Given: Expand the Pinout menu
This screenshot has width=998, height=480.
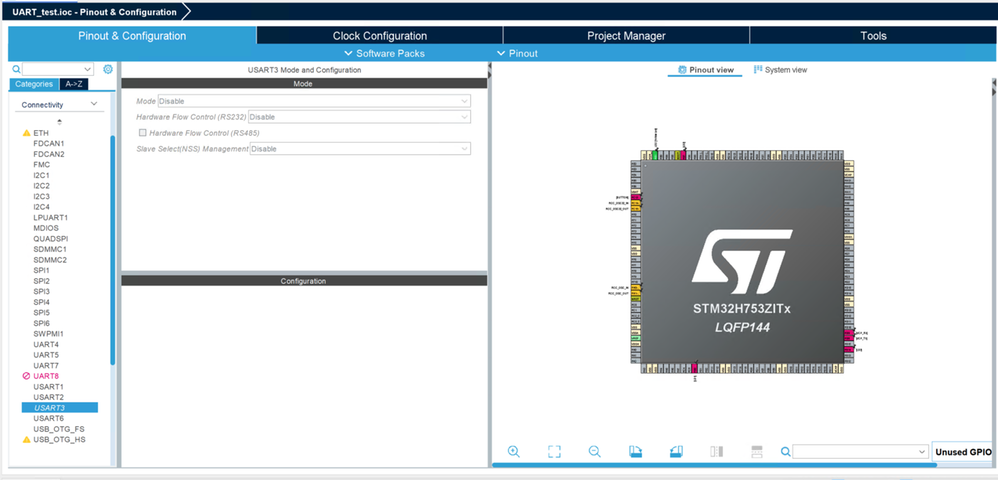Looking at the screenshot, I should coord(517,53).
